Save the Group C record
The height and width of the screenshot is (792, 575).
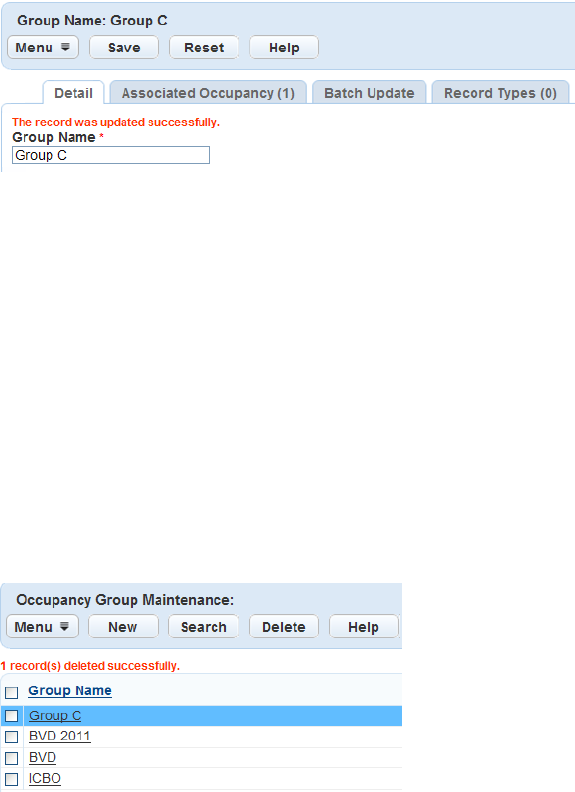(124, 47)
